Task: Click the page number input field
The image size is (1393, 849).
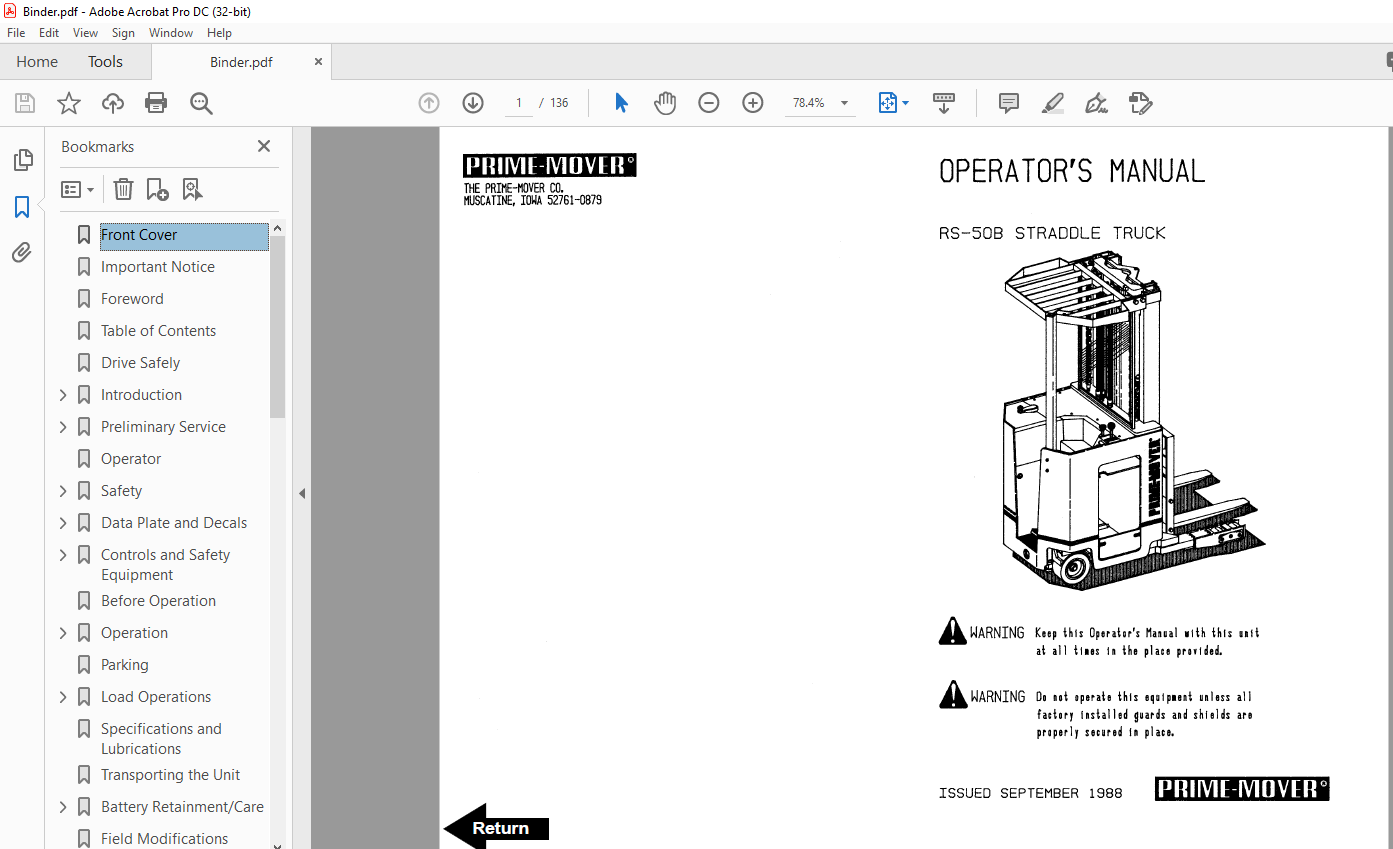Action: (519, 103)
